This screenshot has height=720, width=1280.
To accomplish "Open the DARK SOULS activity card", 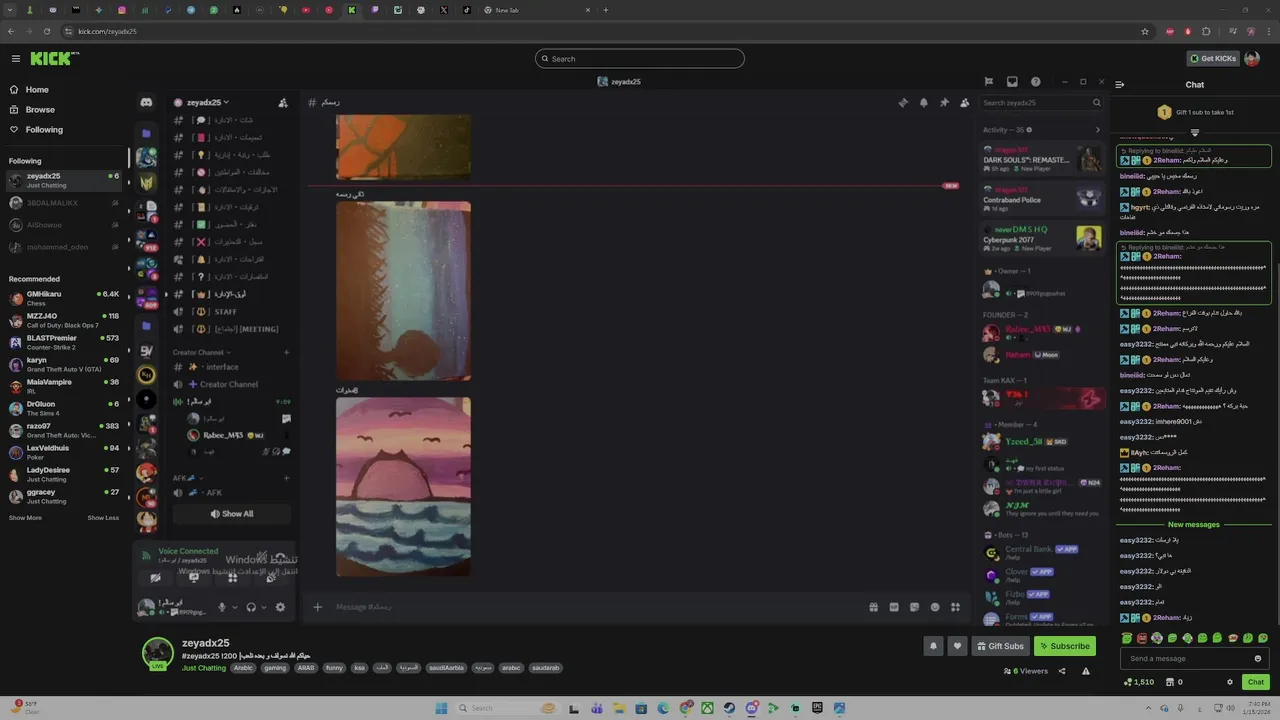I will coord(1041,160).
